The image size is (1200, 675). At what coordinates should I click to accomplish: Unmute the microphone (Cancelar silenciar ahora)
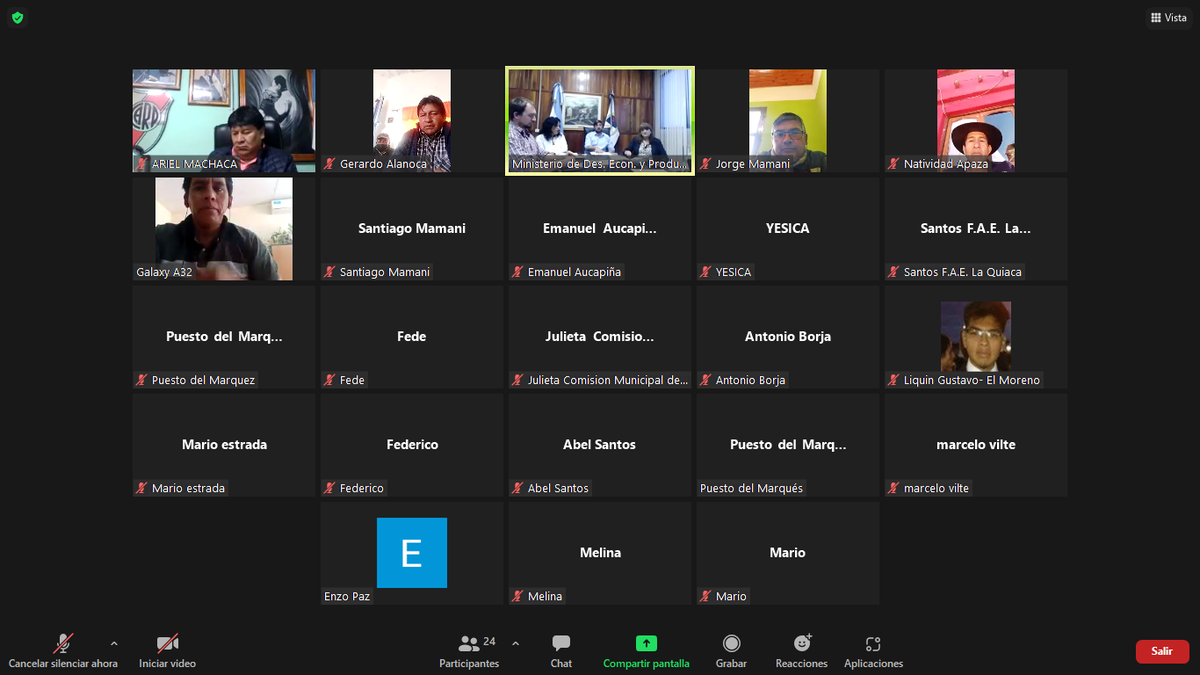(x=63, y=651)
